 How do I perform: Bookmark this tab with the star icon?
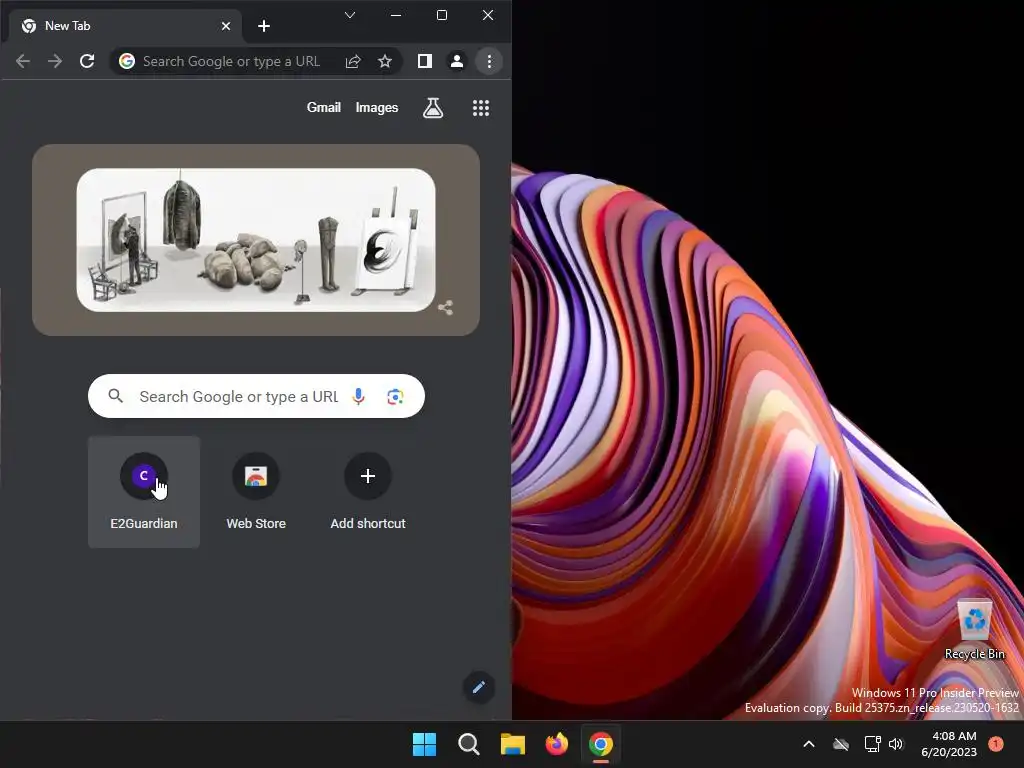click(385, 61)
